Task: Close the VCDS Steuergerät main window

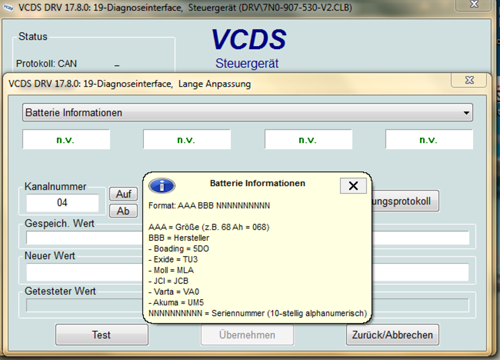Action: point(474,4)
